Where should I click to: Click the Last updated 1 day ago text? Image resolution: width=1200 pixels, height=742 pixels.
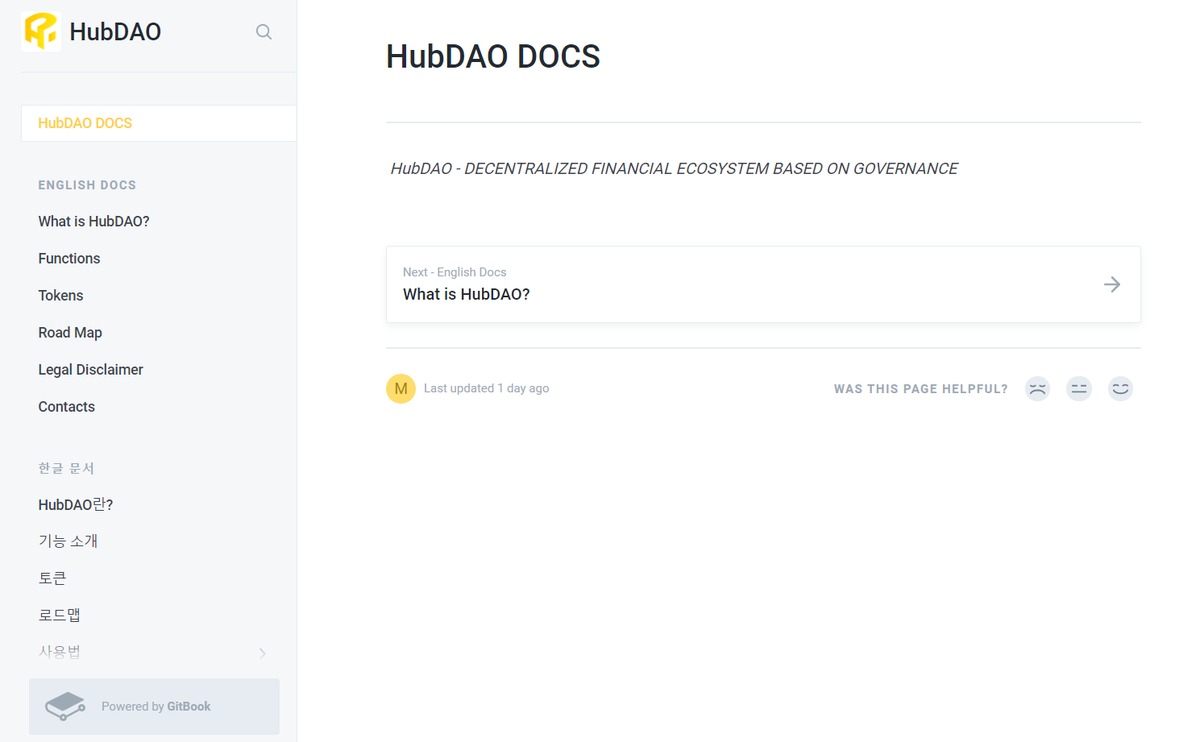click(x=486, y=388)
